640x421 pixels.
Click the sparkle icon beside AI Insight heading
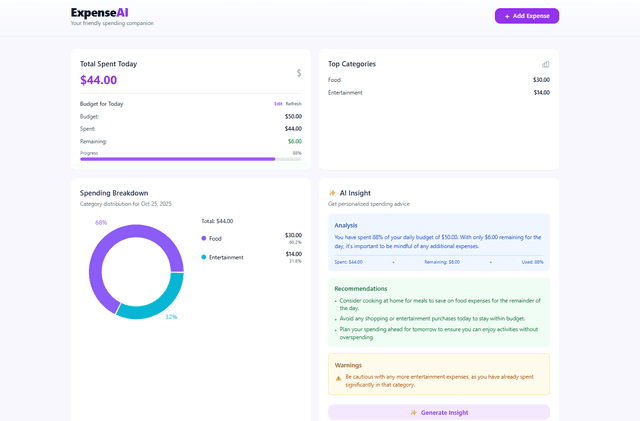[332, 193]
